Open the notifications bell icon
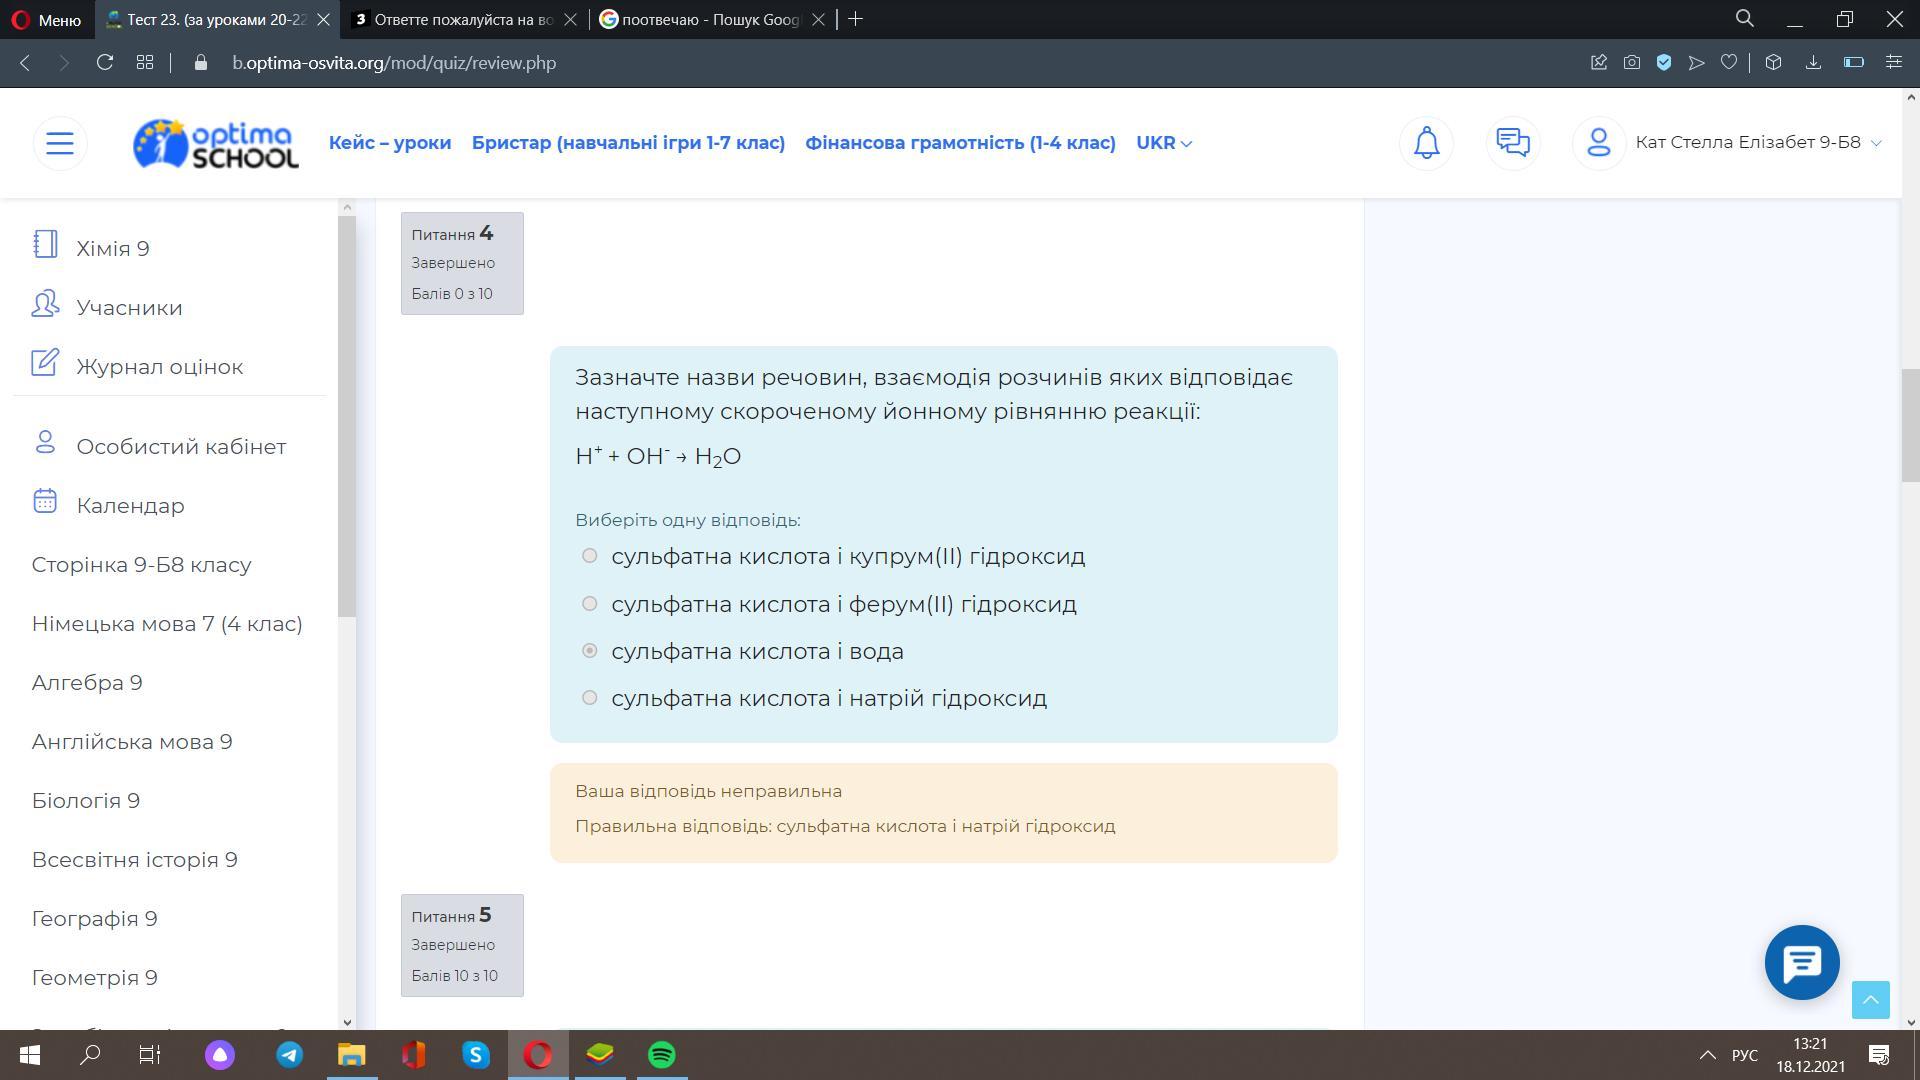The image size is (1920, 1080). [x=1426, y=143]
